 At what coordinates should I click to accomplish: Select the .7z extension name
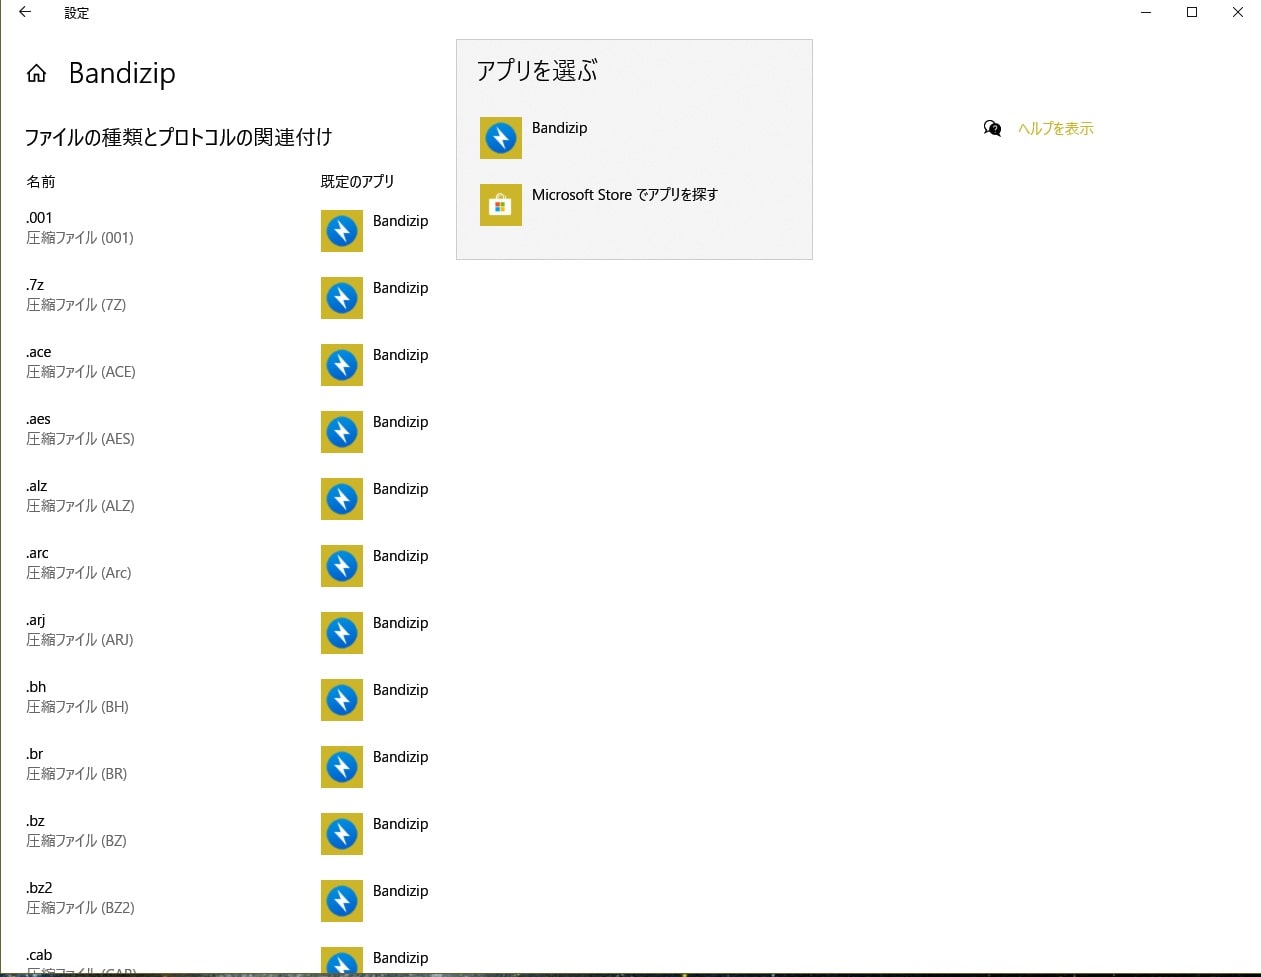35,285
